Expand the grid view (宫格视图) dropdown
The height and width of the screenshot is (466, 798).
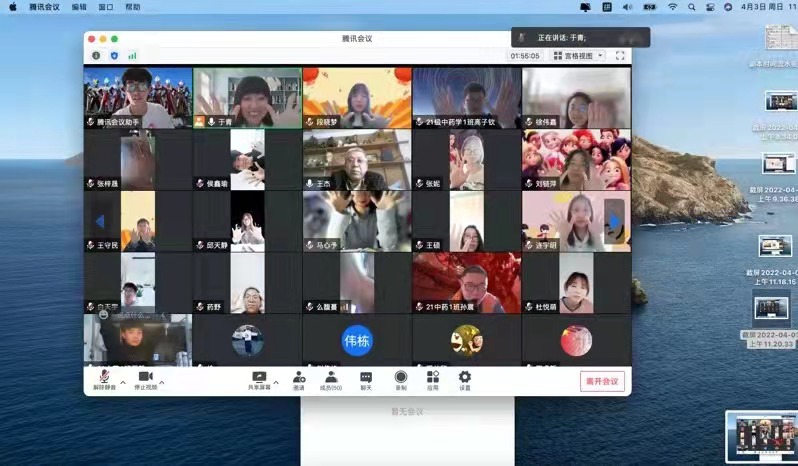[x=578, y=56]
